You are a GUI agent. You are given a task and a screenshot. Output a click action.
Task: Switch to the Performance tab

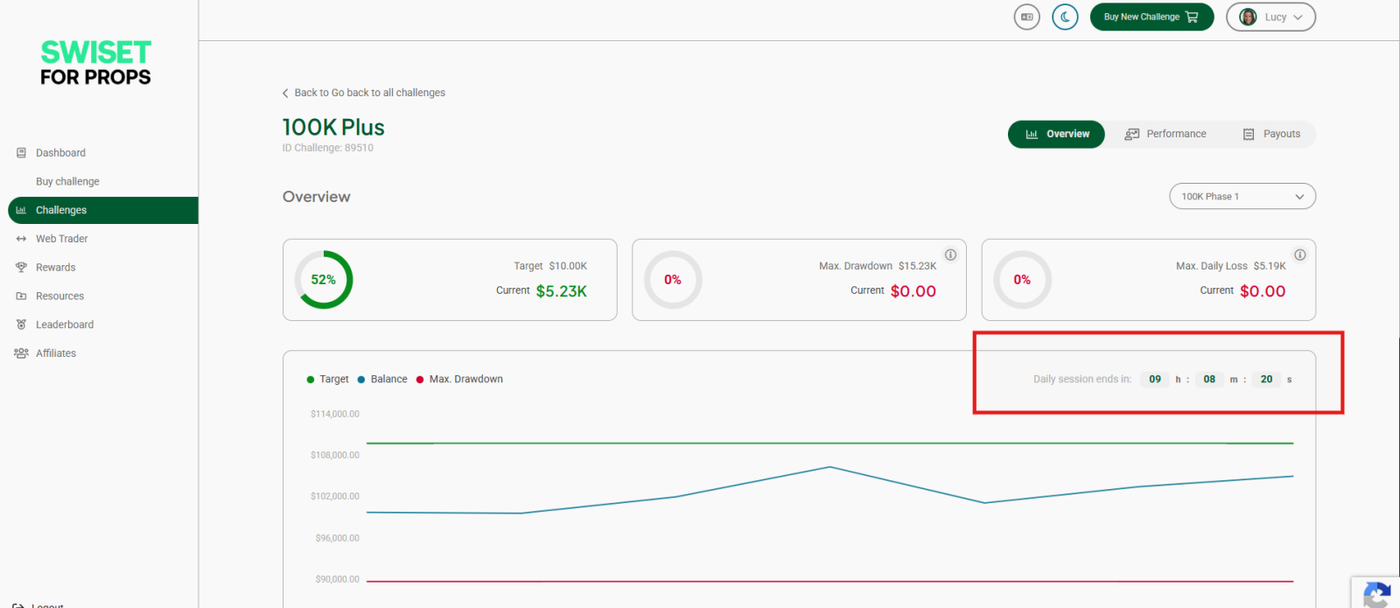[x=1165, y=134]
